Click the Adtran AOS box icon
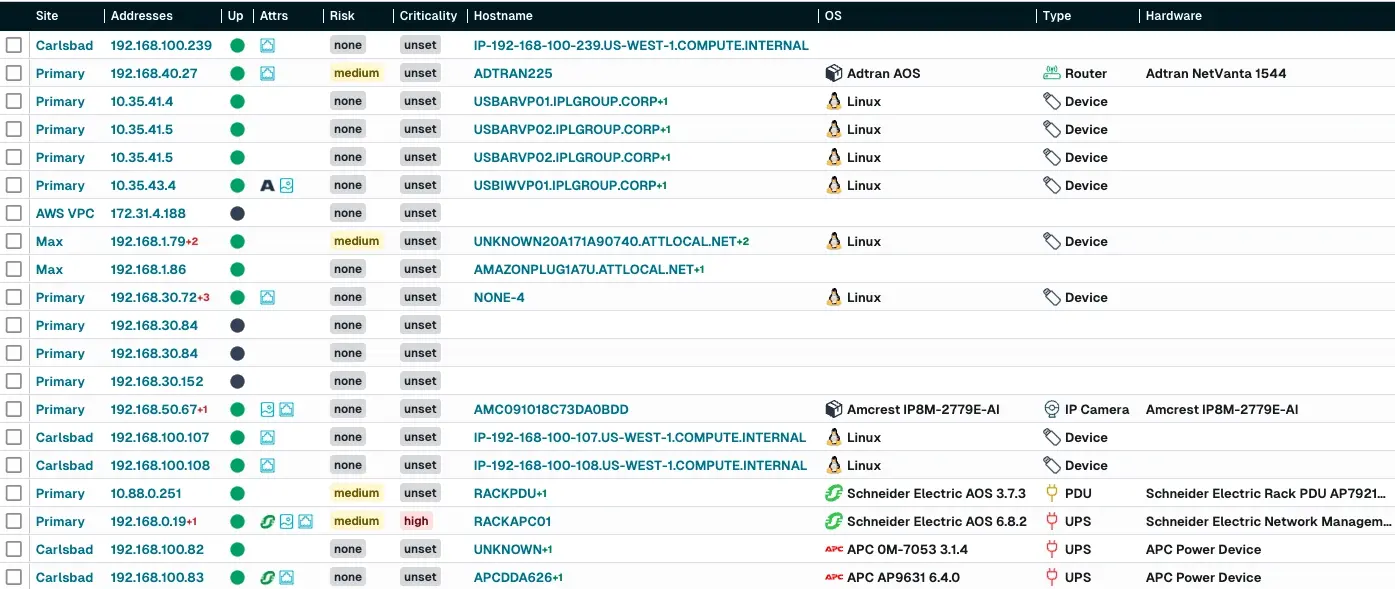Screen dimensions: 1395x589 pyautogui.click(x=833, y=73)
